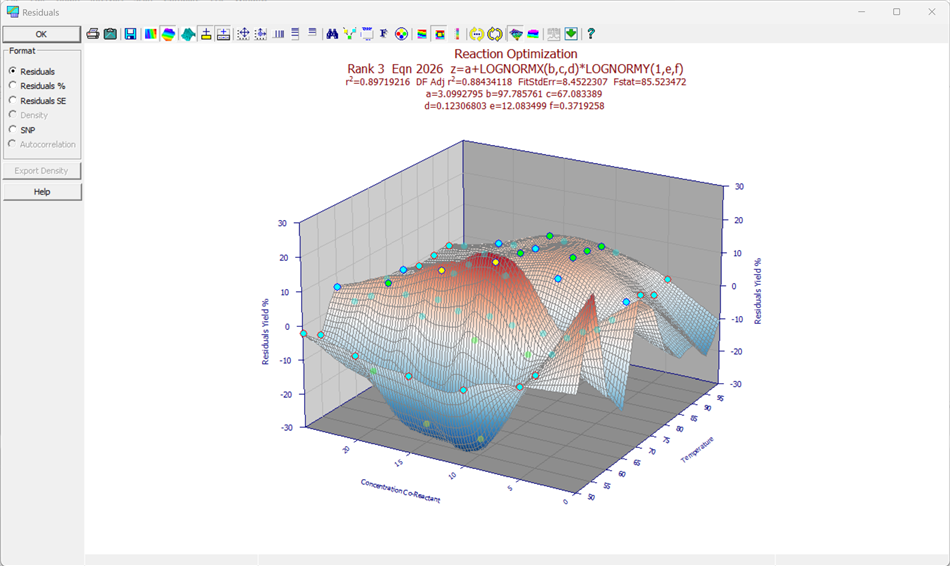Open Help from the left panel button
The width and height of the screenshot is (950, 566).
(42, 191)
